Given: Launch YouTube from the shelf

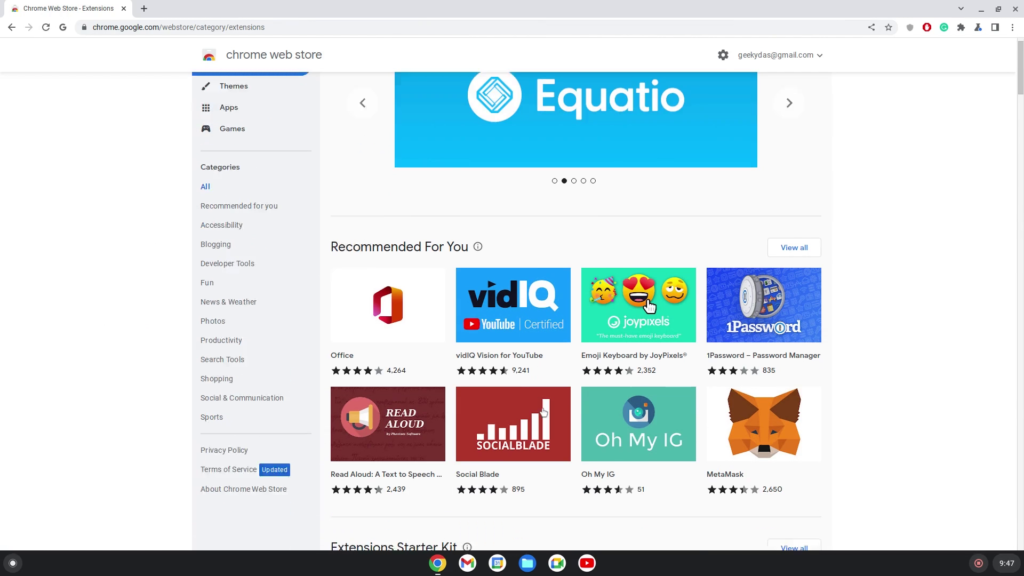Looking at the screenshot, I should (x=587, y=563).
